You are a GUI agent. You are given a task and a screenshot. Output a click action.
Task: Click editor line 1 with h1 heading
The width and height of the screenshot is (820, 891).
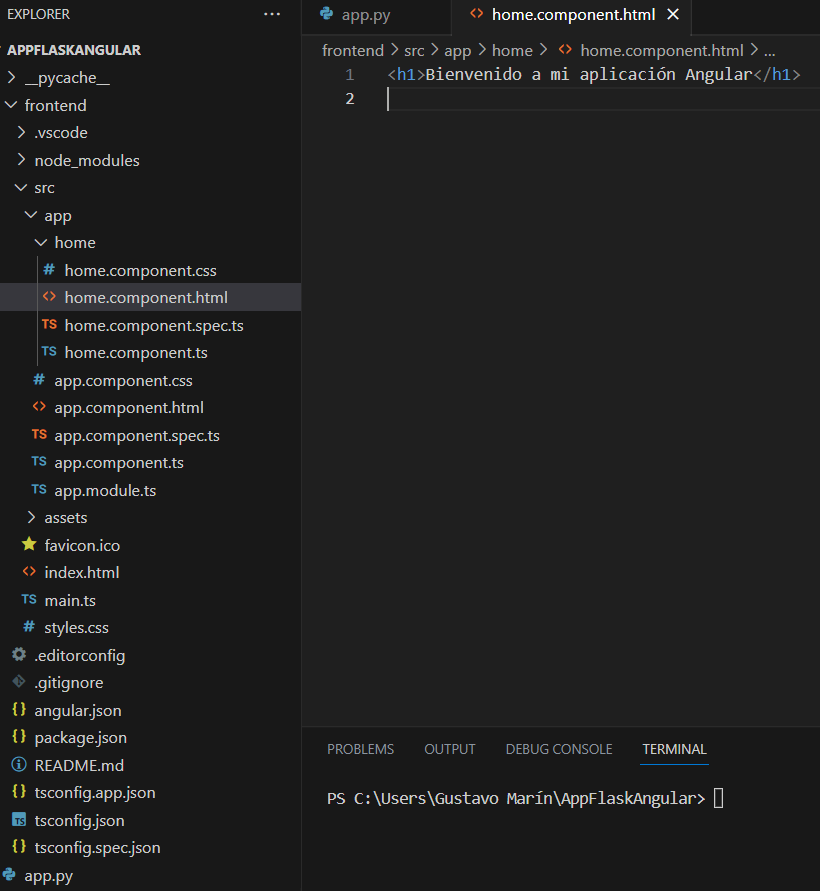[594, 74]
